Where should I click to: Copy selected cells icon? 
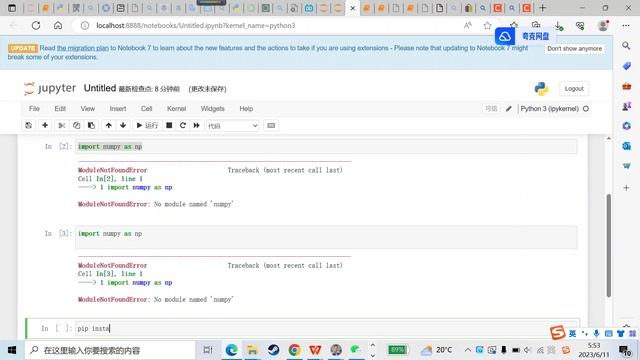tap(76, 125)
